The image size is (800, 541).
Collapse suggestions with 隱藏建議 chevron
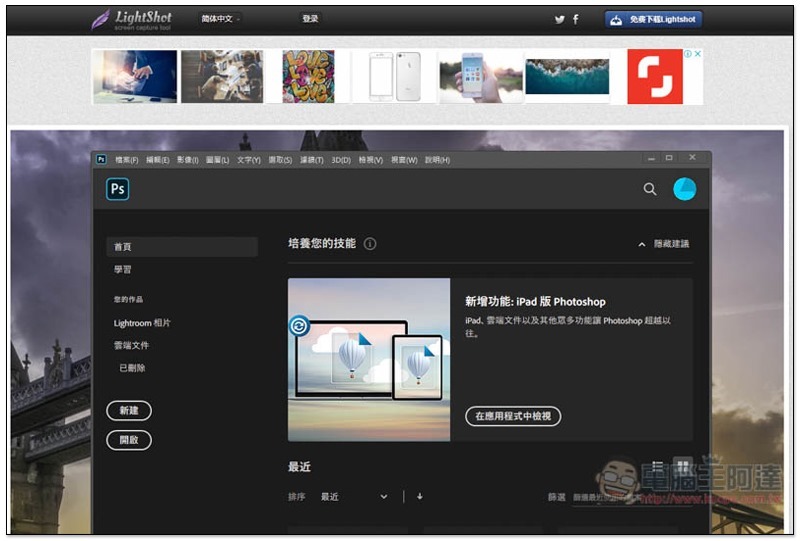(x=641, y=244)
